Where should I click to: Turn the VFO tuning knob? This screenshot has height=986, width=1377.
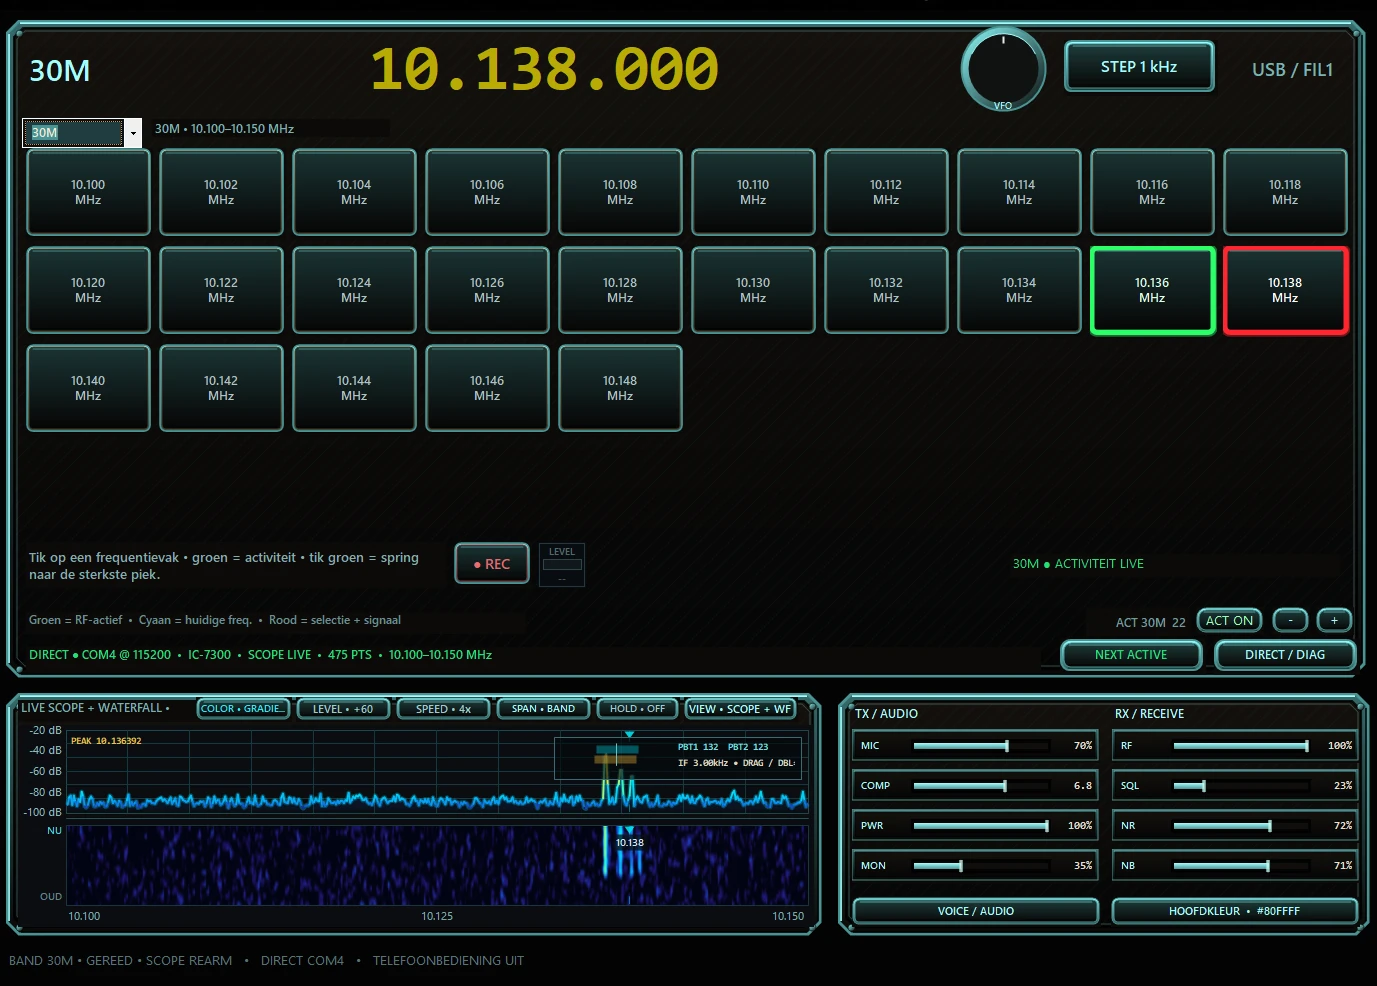tap(1003, 69)
